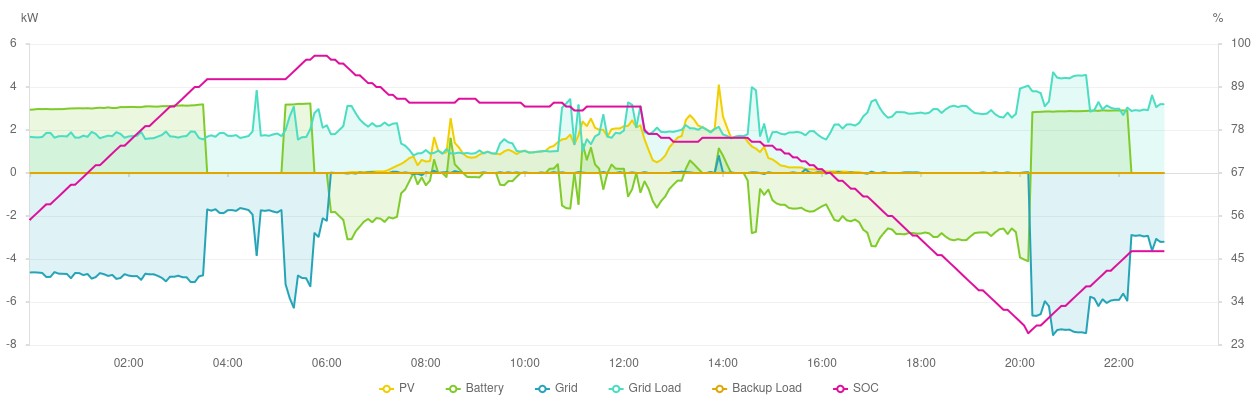Hide the SOC line via legend label

pyautogui.click(x=865, y=388)
